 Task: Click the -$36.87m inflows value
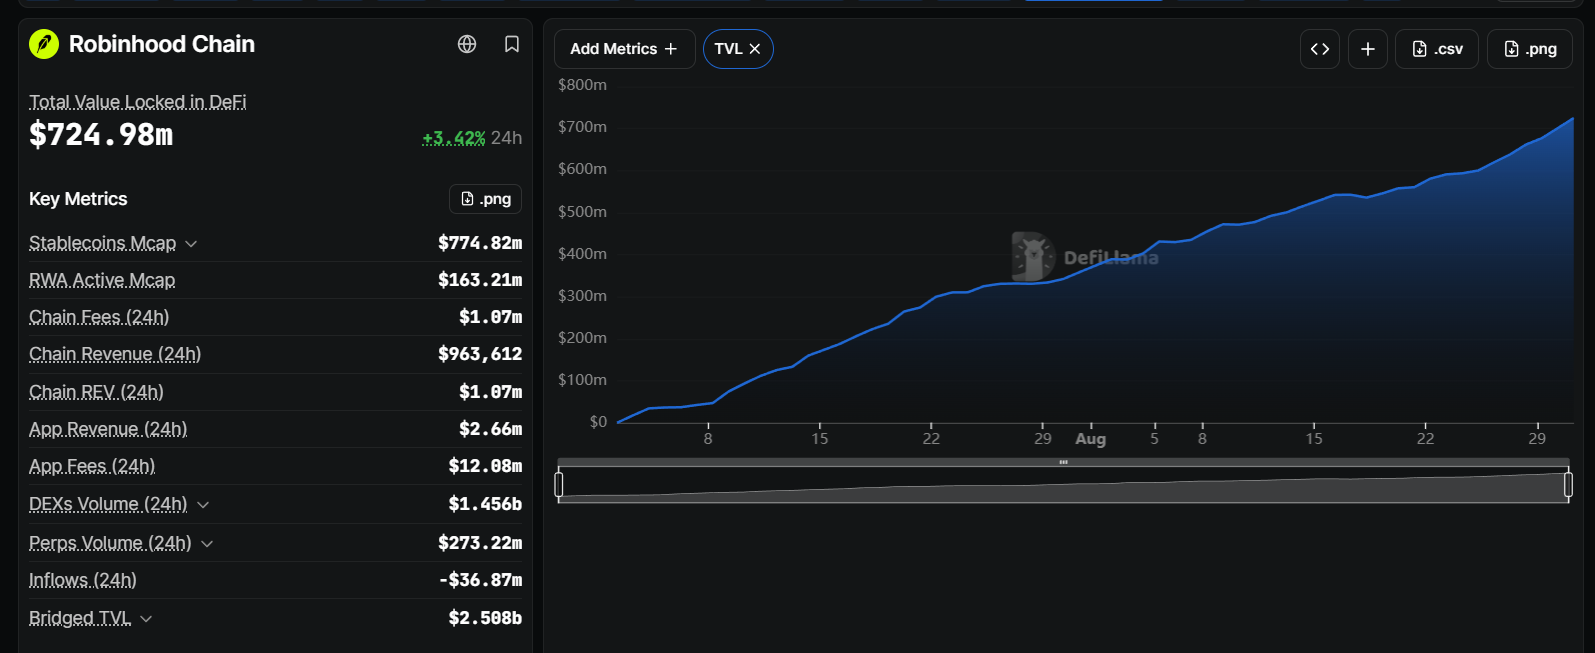coord(480,580)
